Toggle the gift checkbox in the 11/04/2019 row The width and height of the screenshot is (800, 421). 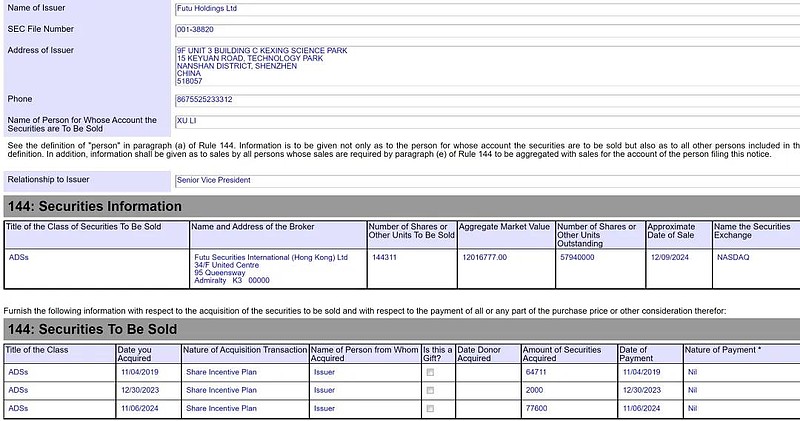click(430, 373)
